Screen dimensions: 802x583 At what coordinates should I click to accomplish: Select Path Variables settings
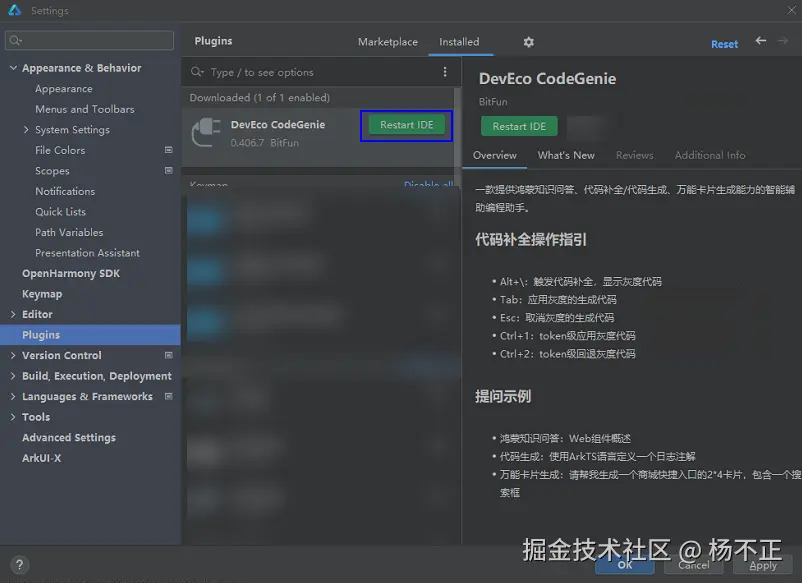(69, 232)
